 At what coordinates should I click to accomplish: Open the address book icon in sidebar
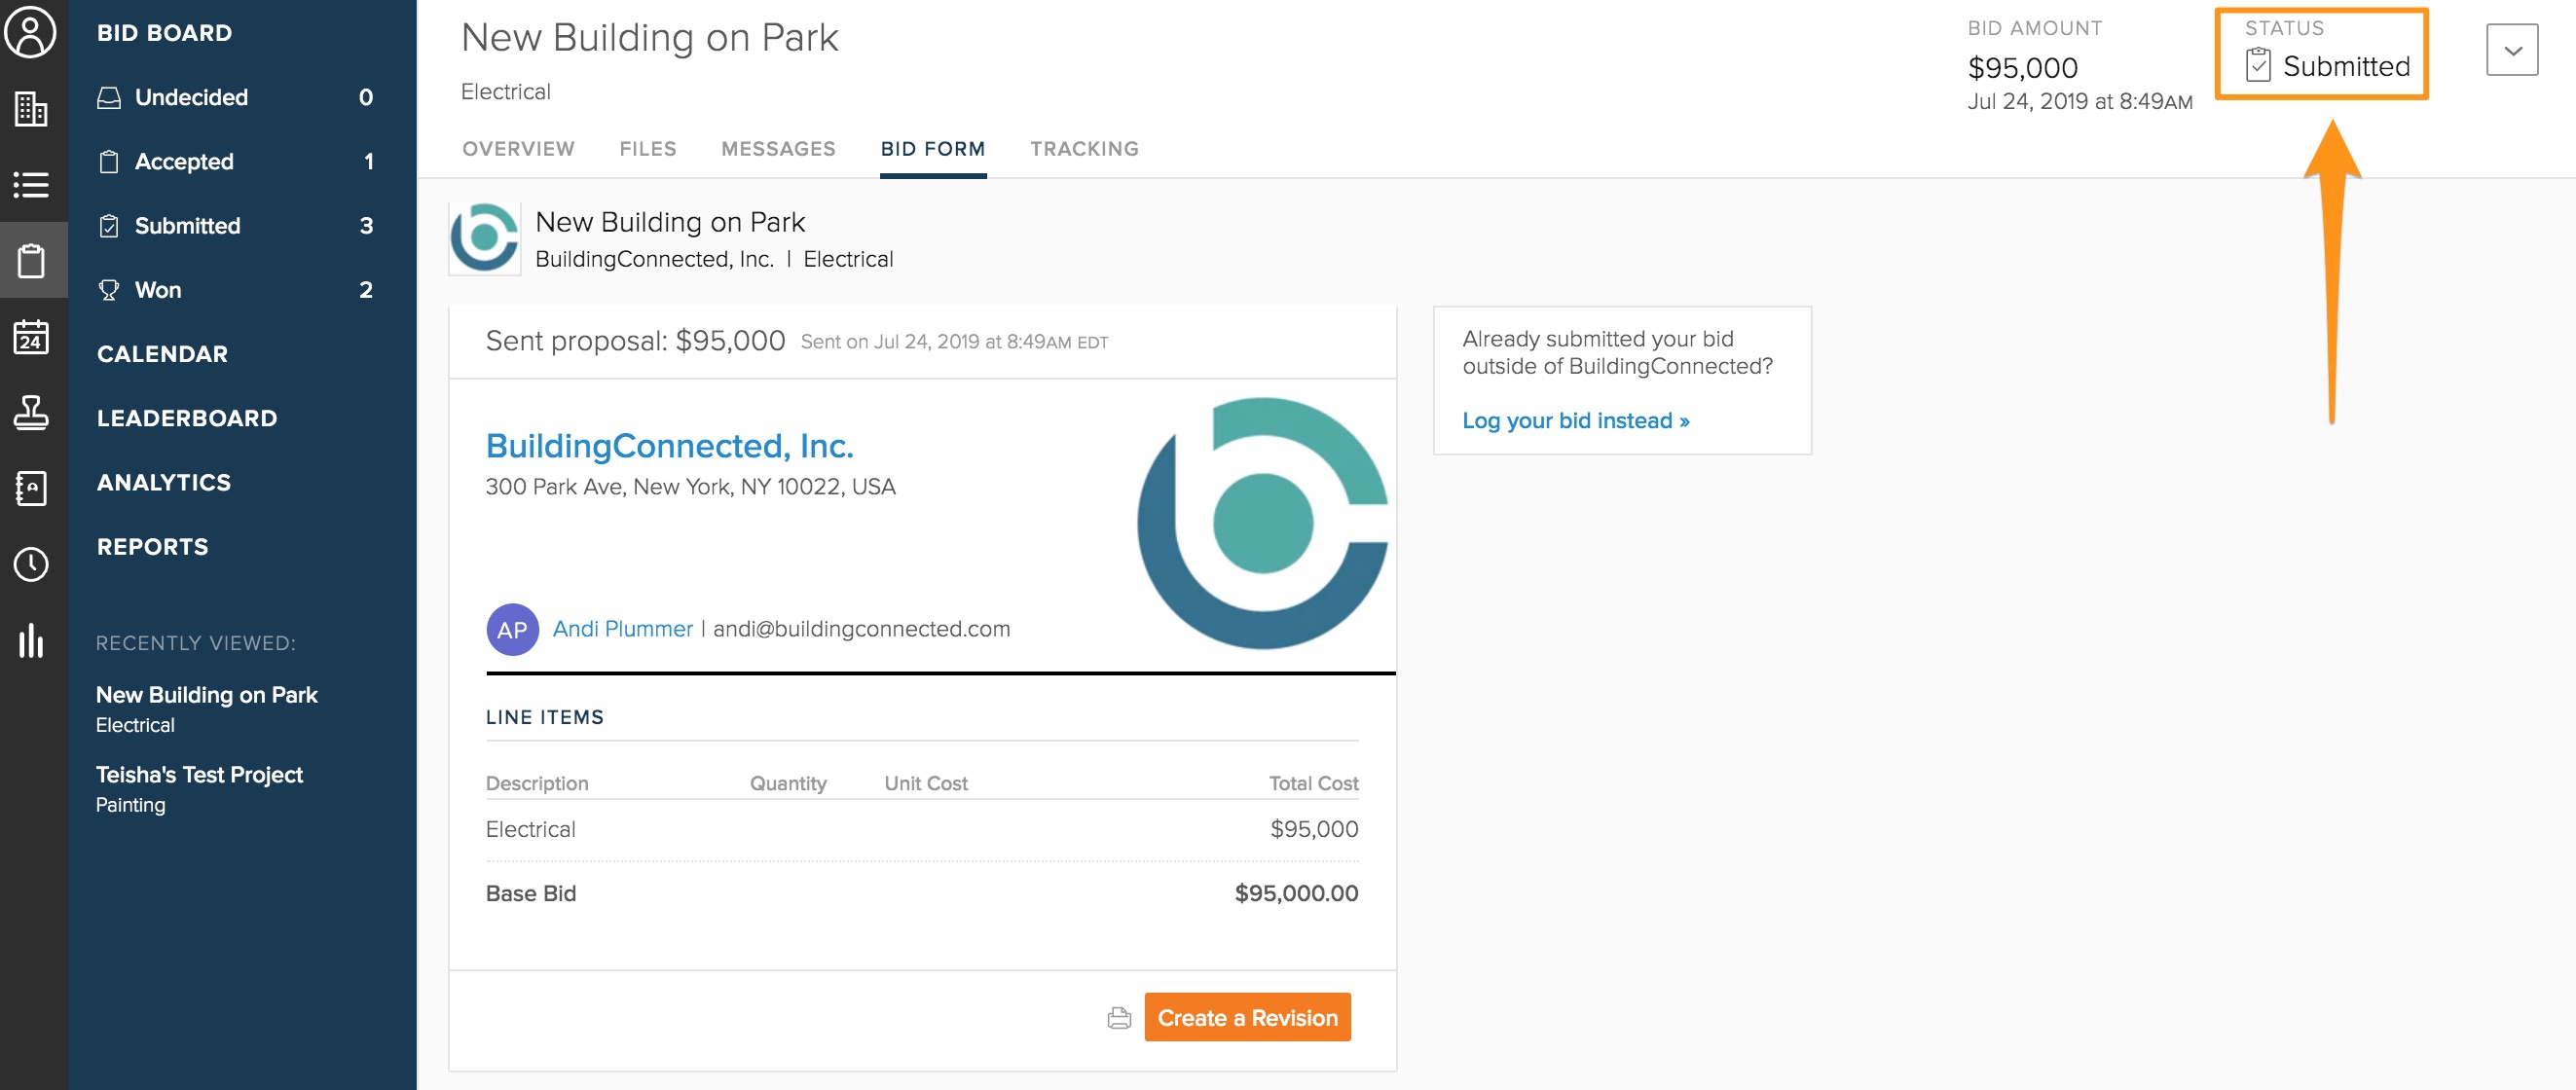pyautogui.click(x=31, y=488)
